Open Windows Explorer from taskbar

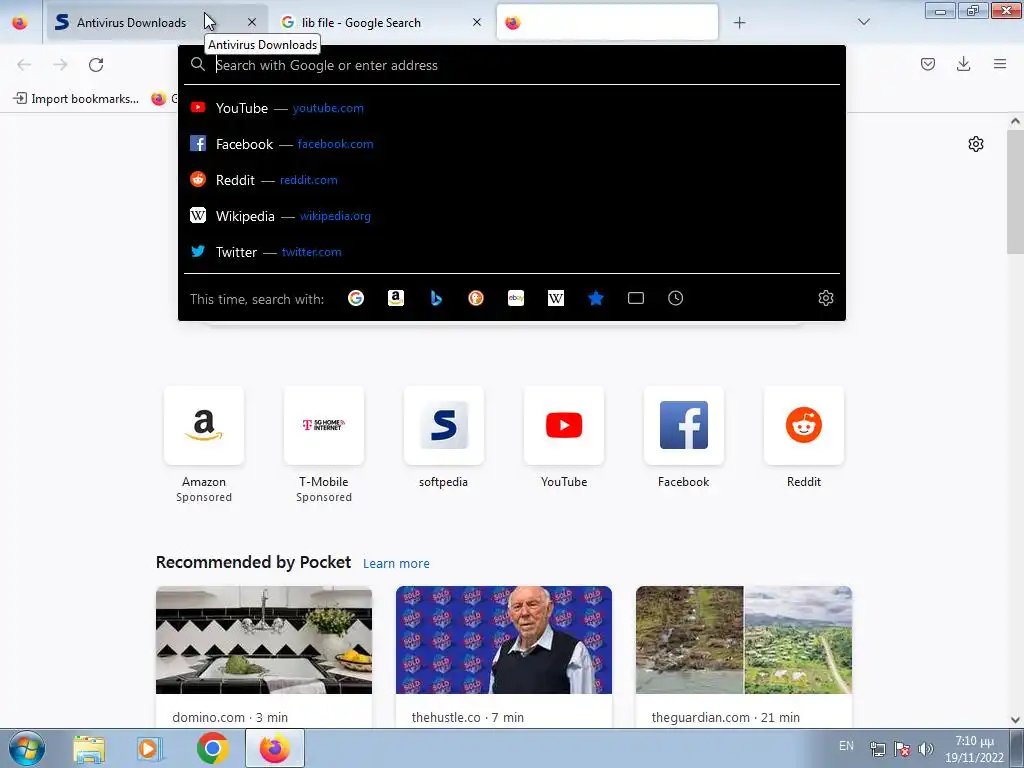[89, 748]
